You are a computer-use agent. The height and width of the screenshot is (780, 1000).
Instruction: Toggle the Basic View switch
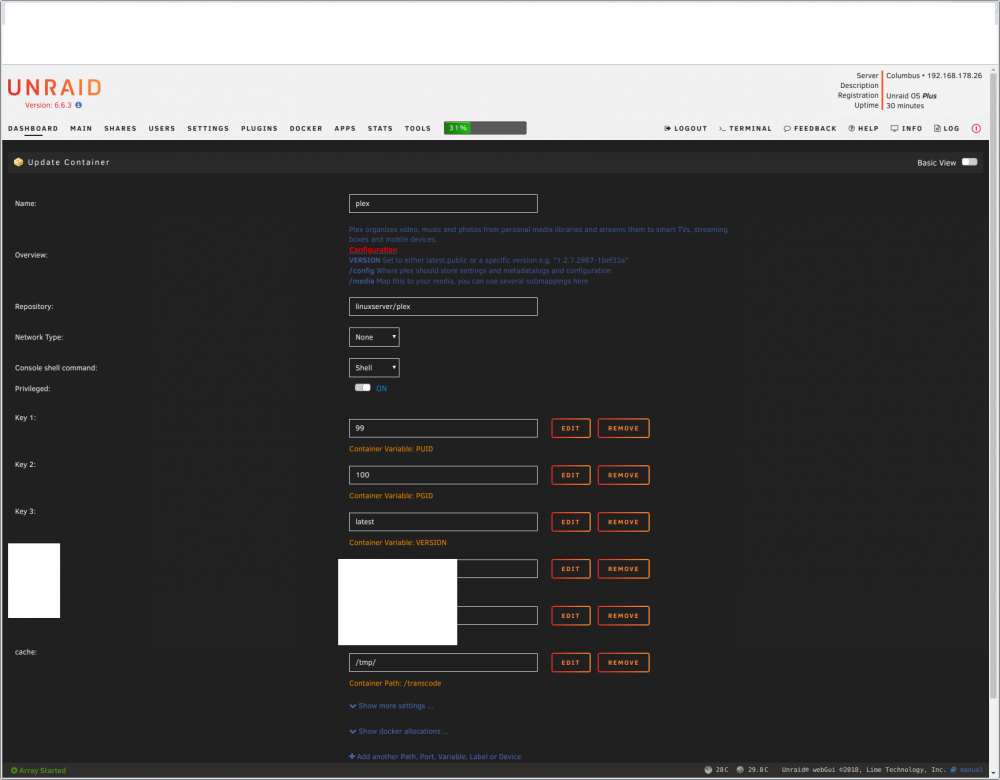tap(969, 162)
